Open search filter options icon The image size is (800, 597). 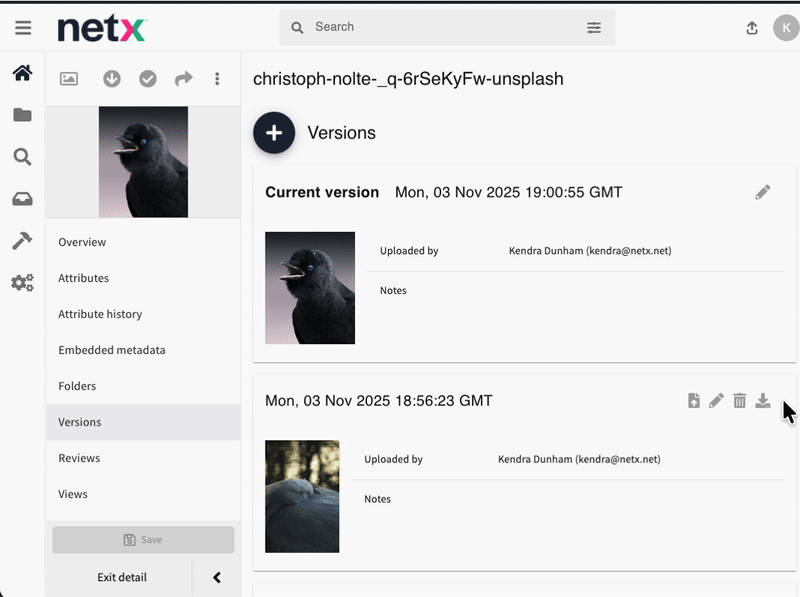[594, 28]
